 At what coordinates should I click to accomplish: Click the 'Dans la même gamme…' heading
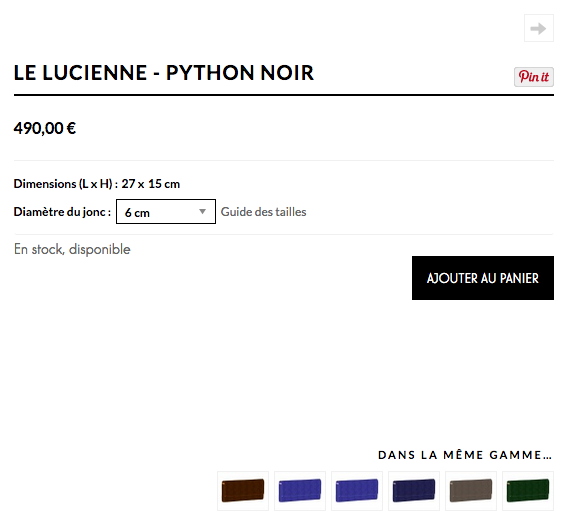[x=465, y=455]
